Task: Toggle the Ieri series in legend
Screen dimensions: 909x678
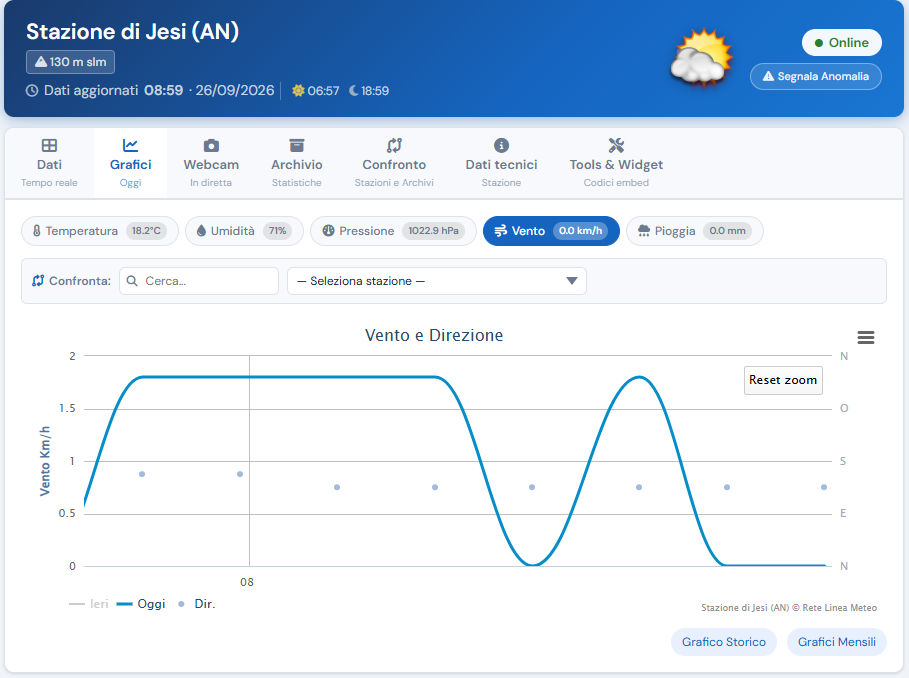Action: click(x=89, y=604)
